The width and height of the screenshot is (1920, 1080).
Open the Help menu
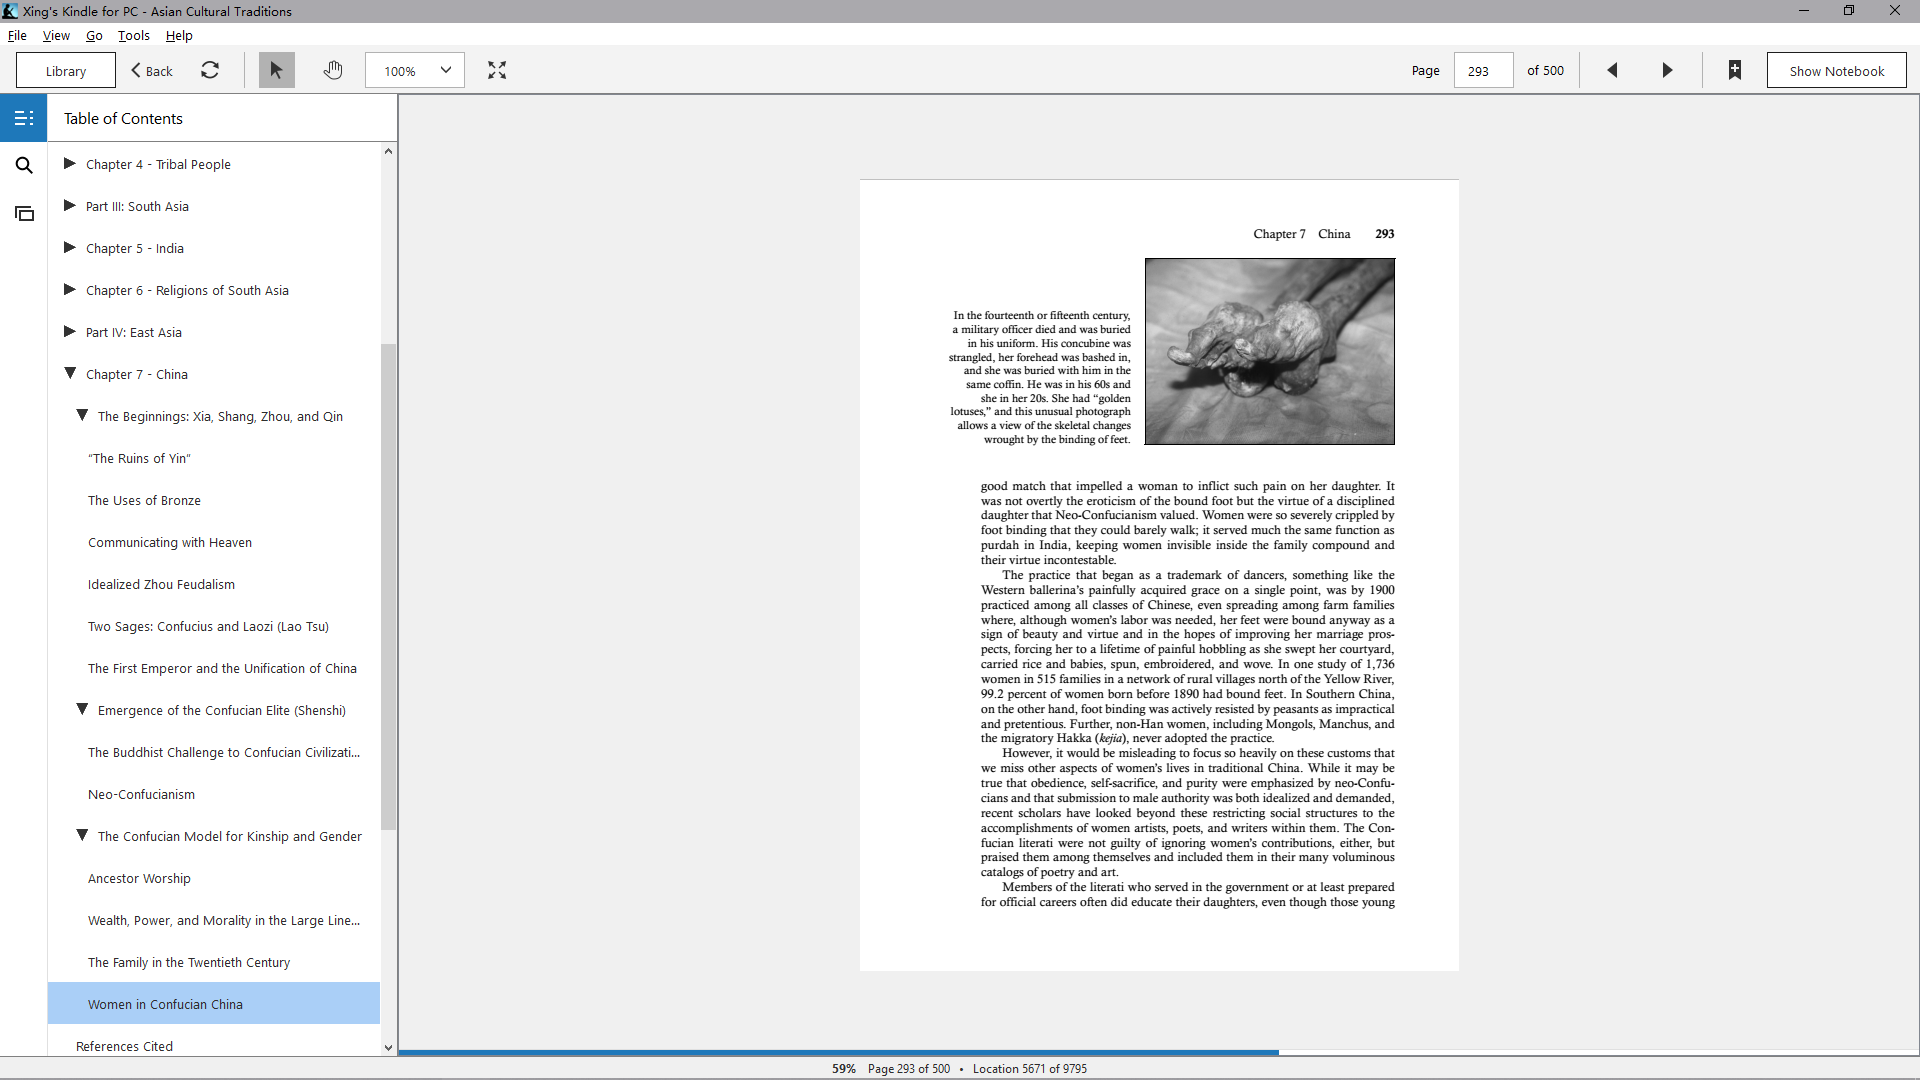(x=179, y=35)
